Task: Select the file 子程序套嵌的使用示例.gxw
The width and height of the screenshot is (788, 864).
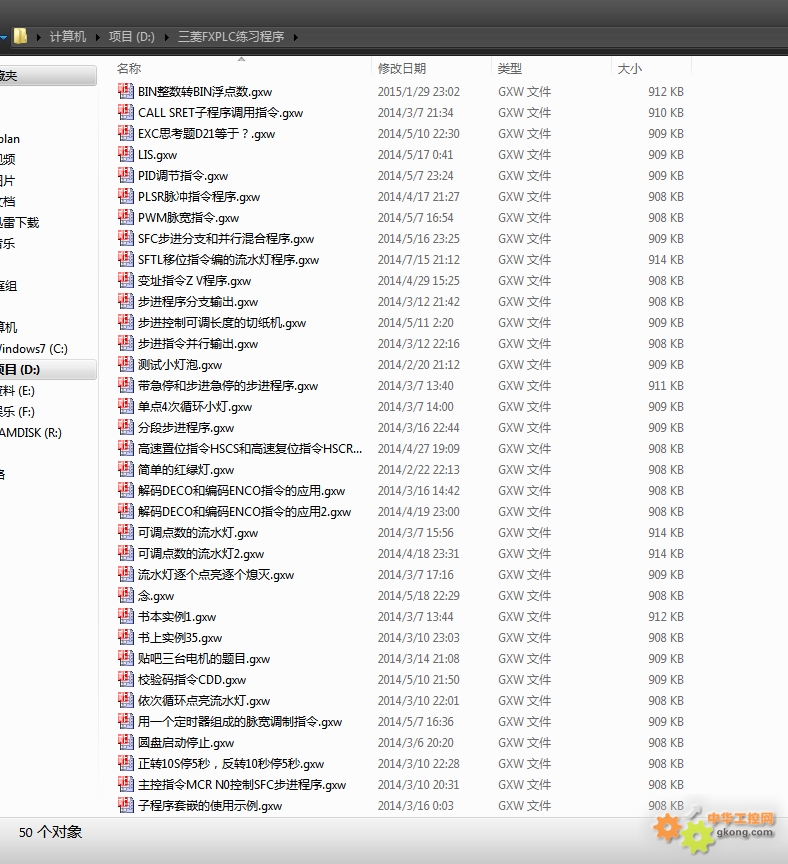Action: click(209, 805)
